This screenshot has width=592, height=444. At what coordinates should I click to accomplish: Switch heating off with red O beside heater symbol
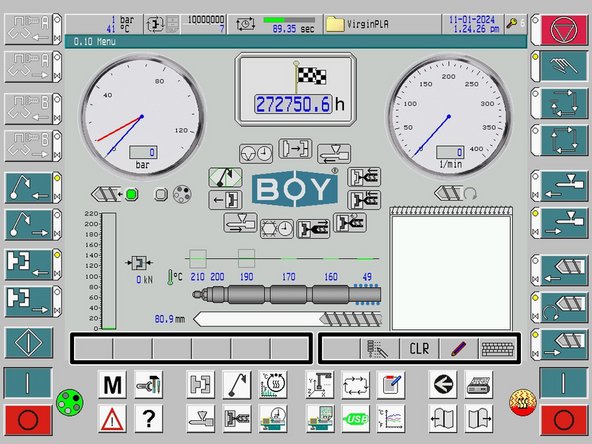click(x=563, y=420)
